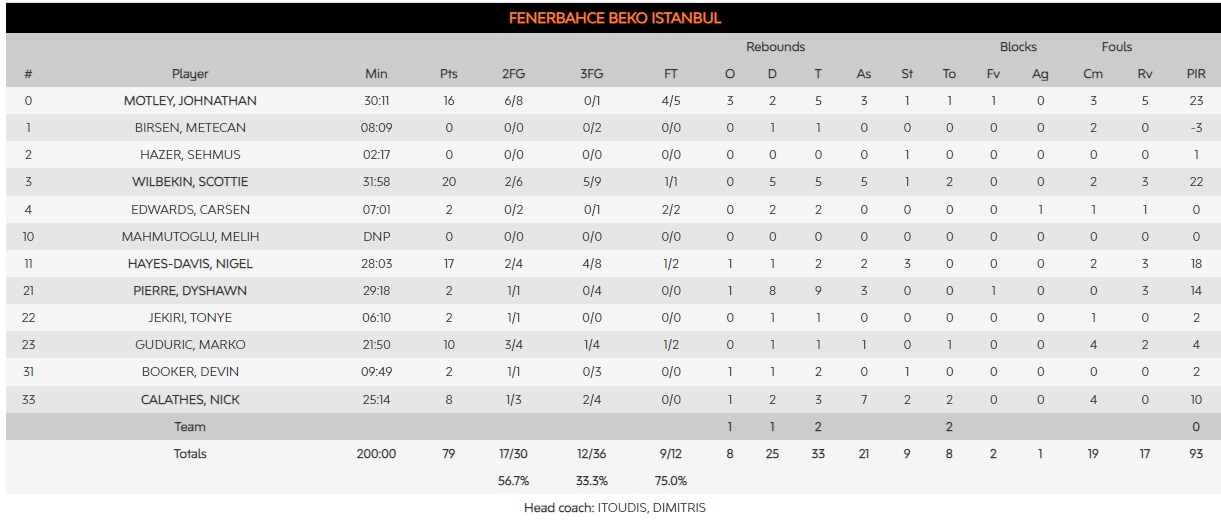The width and height of the screenshot is (1221, 520).
Task: Click head coach name Itoudis, Dimitris
Action: click(x=651, y=508)
